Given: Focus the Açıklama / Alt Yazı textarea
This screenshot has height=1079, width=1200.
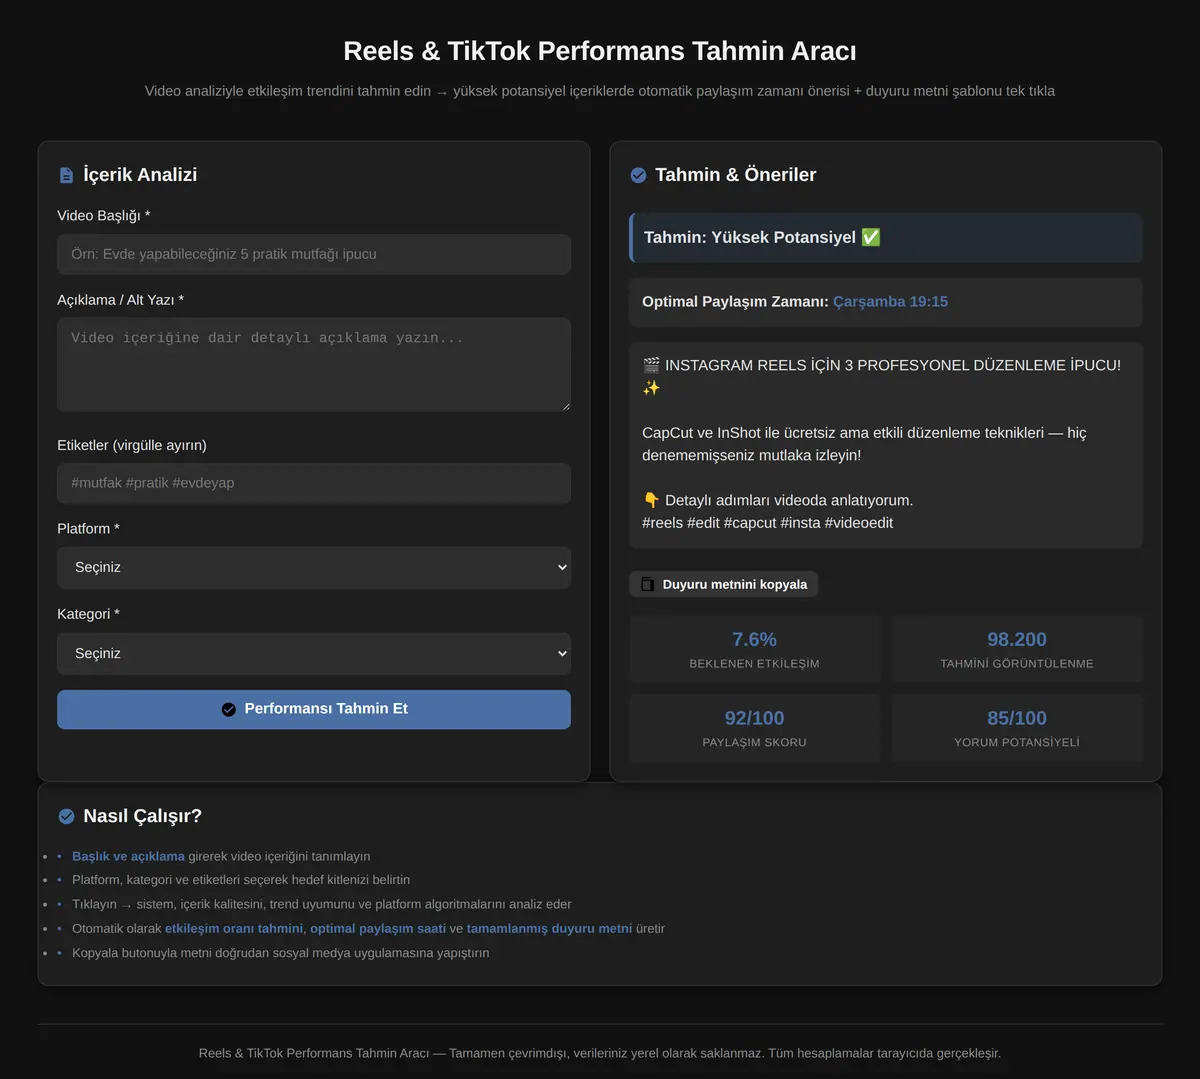Looking at the screenshot, I should coord(314,365).
